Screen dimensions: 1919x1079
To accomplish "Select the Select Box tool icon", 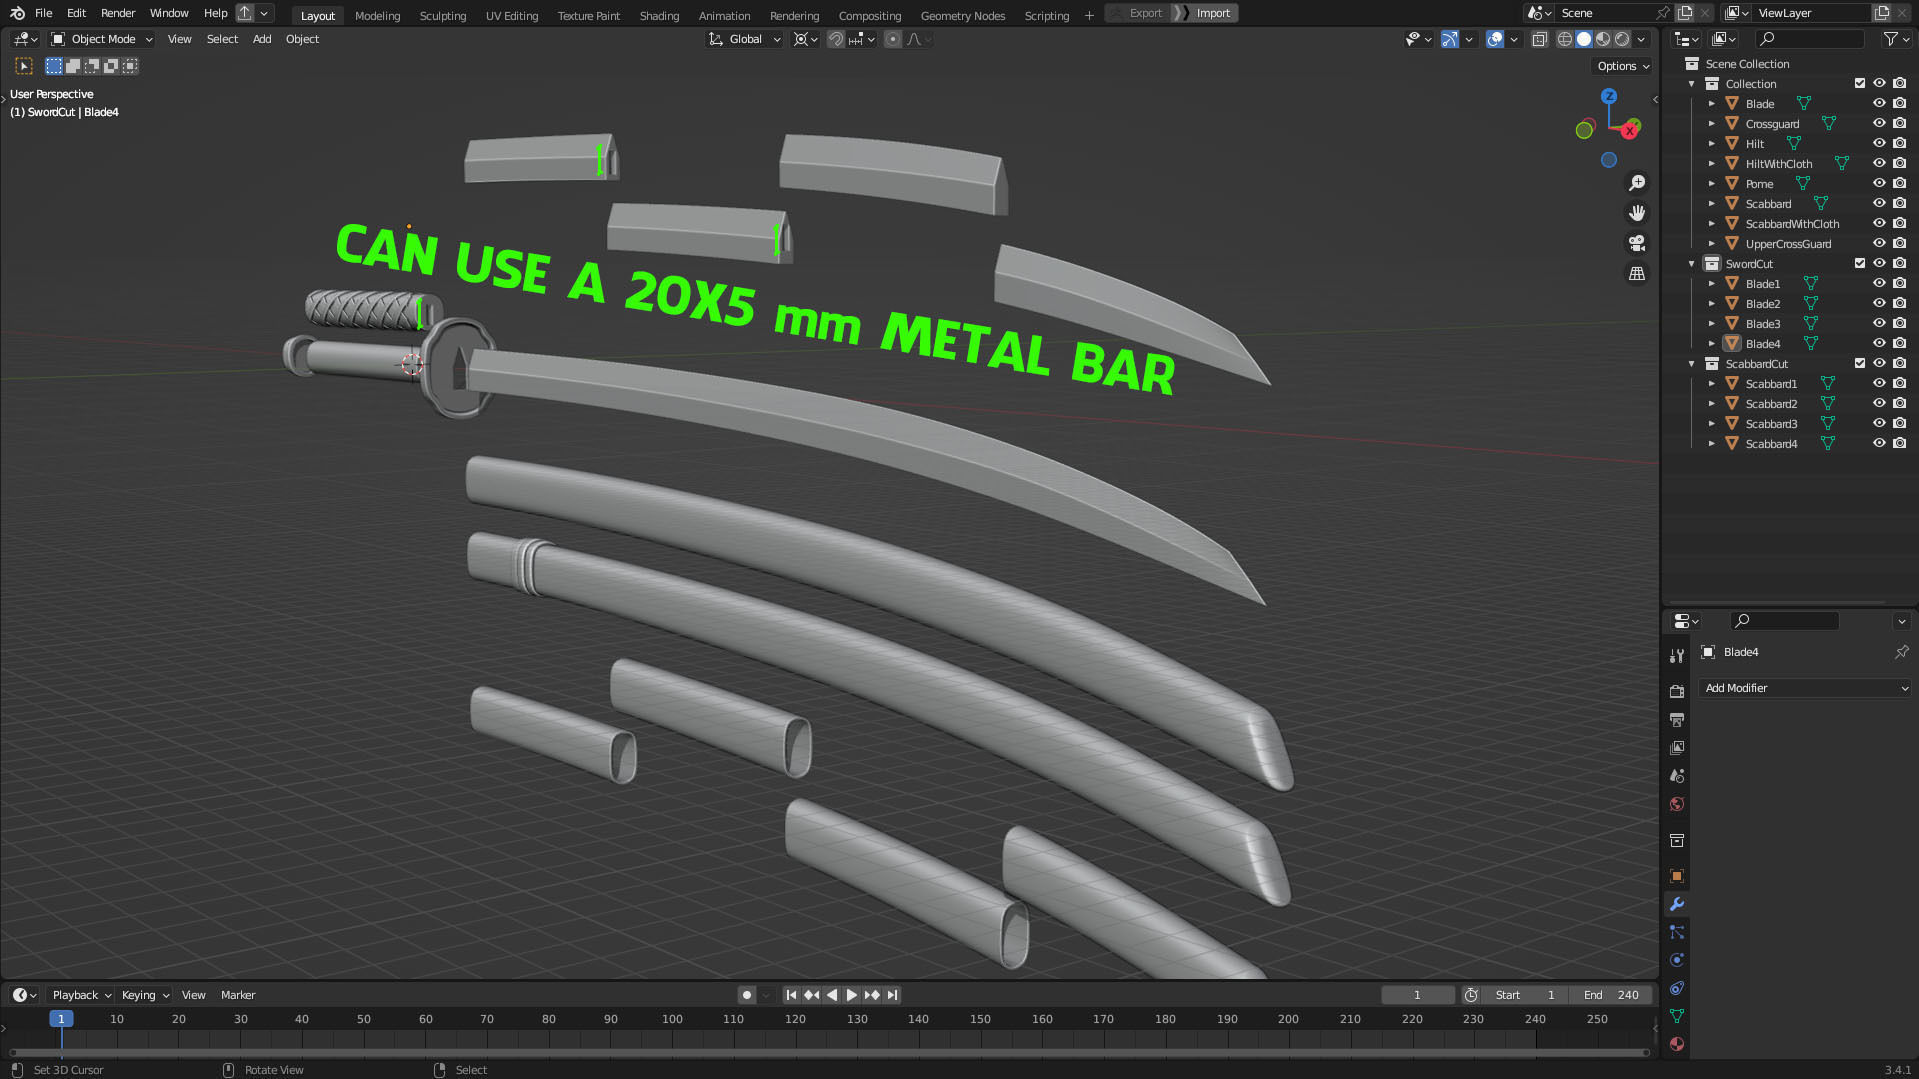I will (x=24, y=66).
